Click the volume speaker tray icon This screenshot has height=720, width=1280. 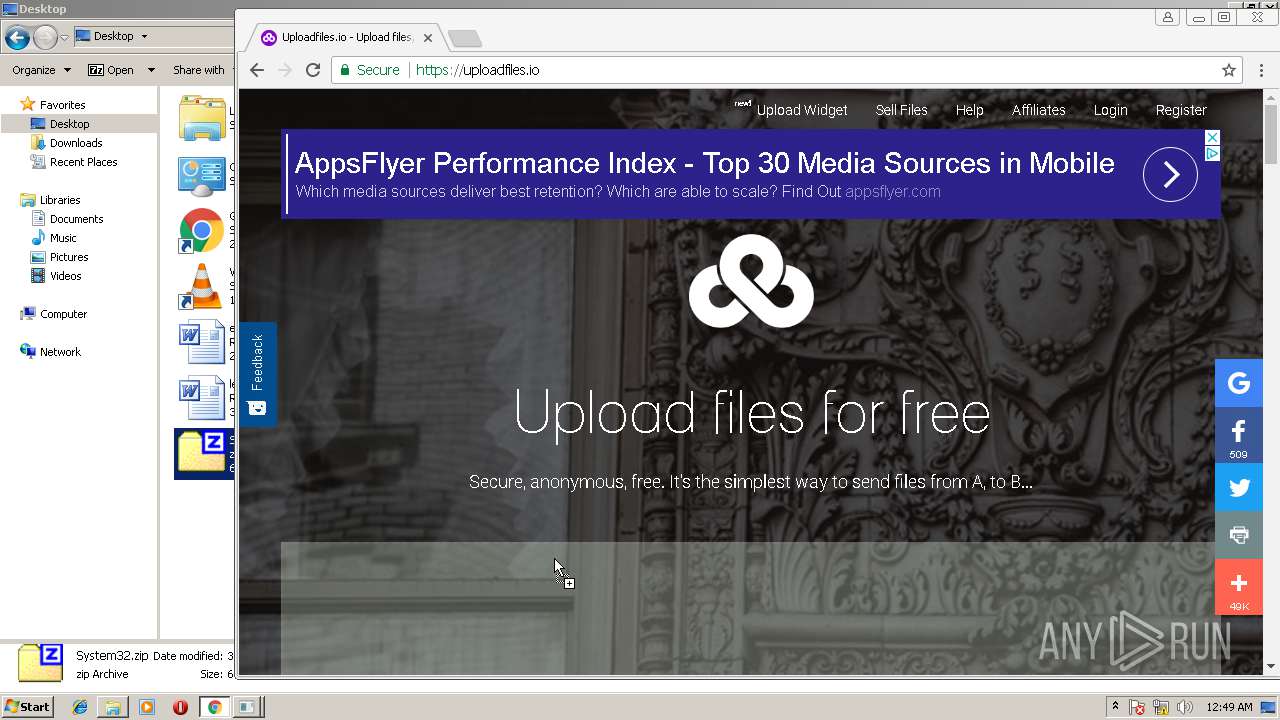(1185, 707)
